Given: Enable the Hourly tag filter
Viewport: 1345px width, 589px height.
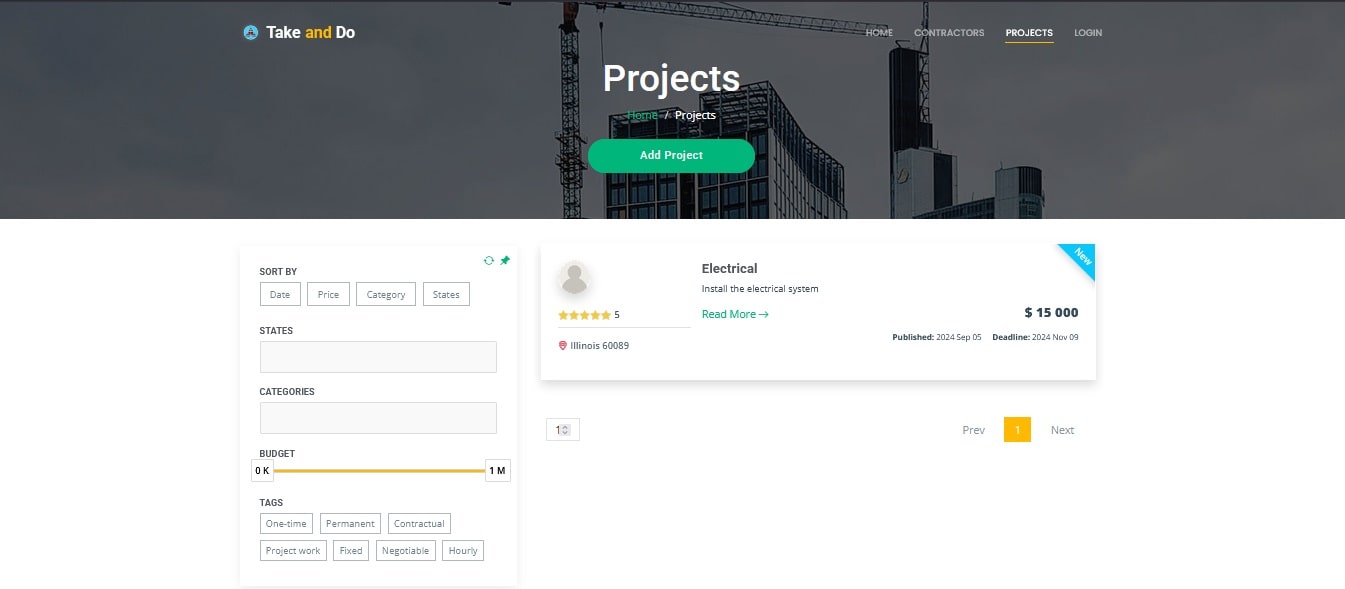Looking at the screenshot, I should [462, 550].
